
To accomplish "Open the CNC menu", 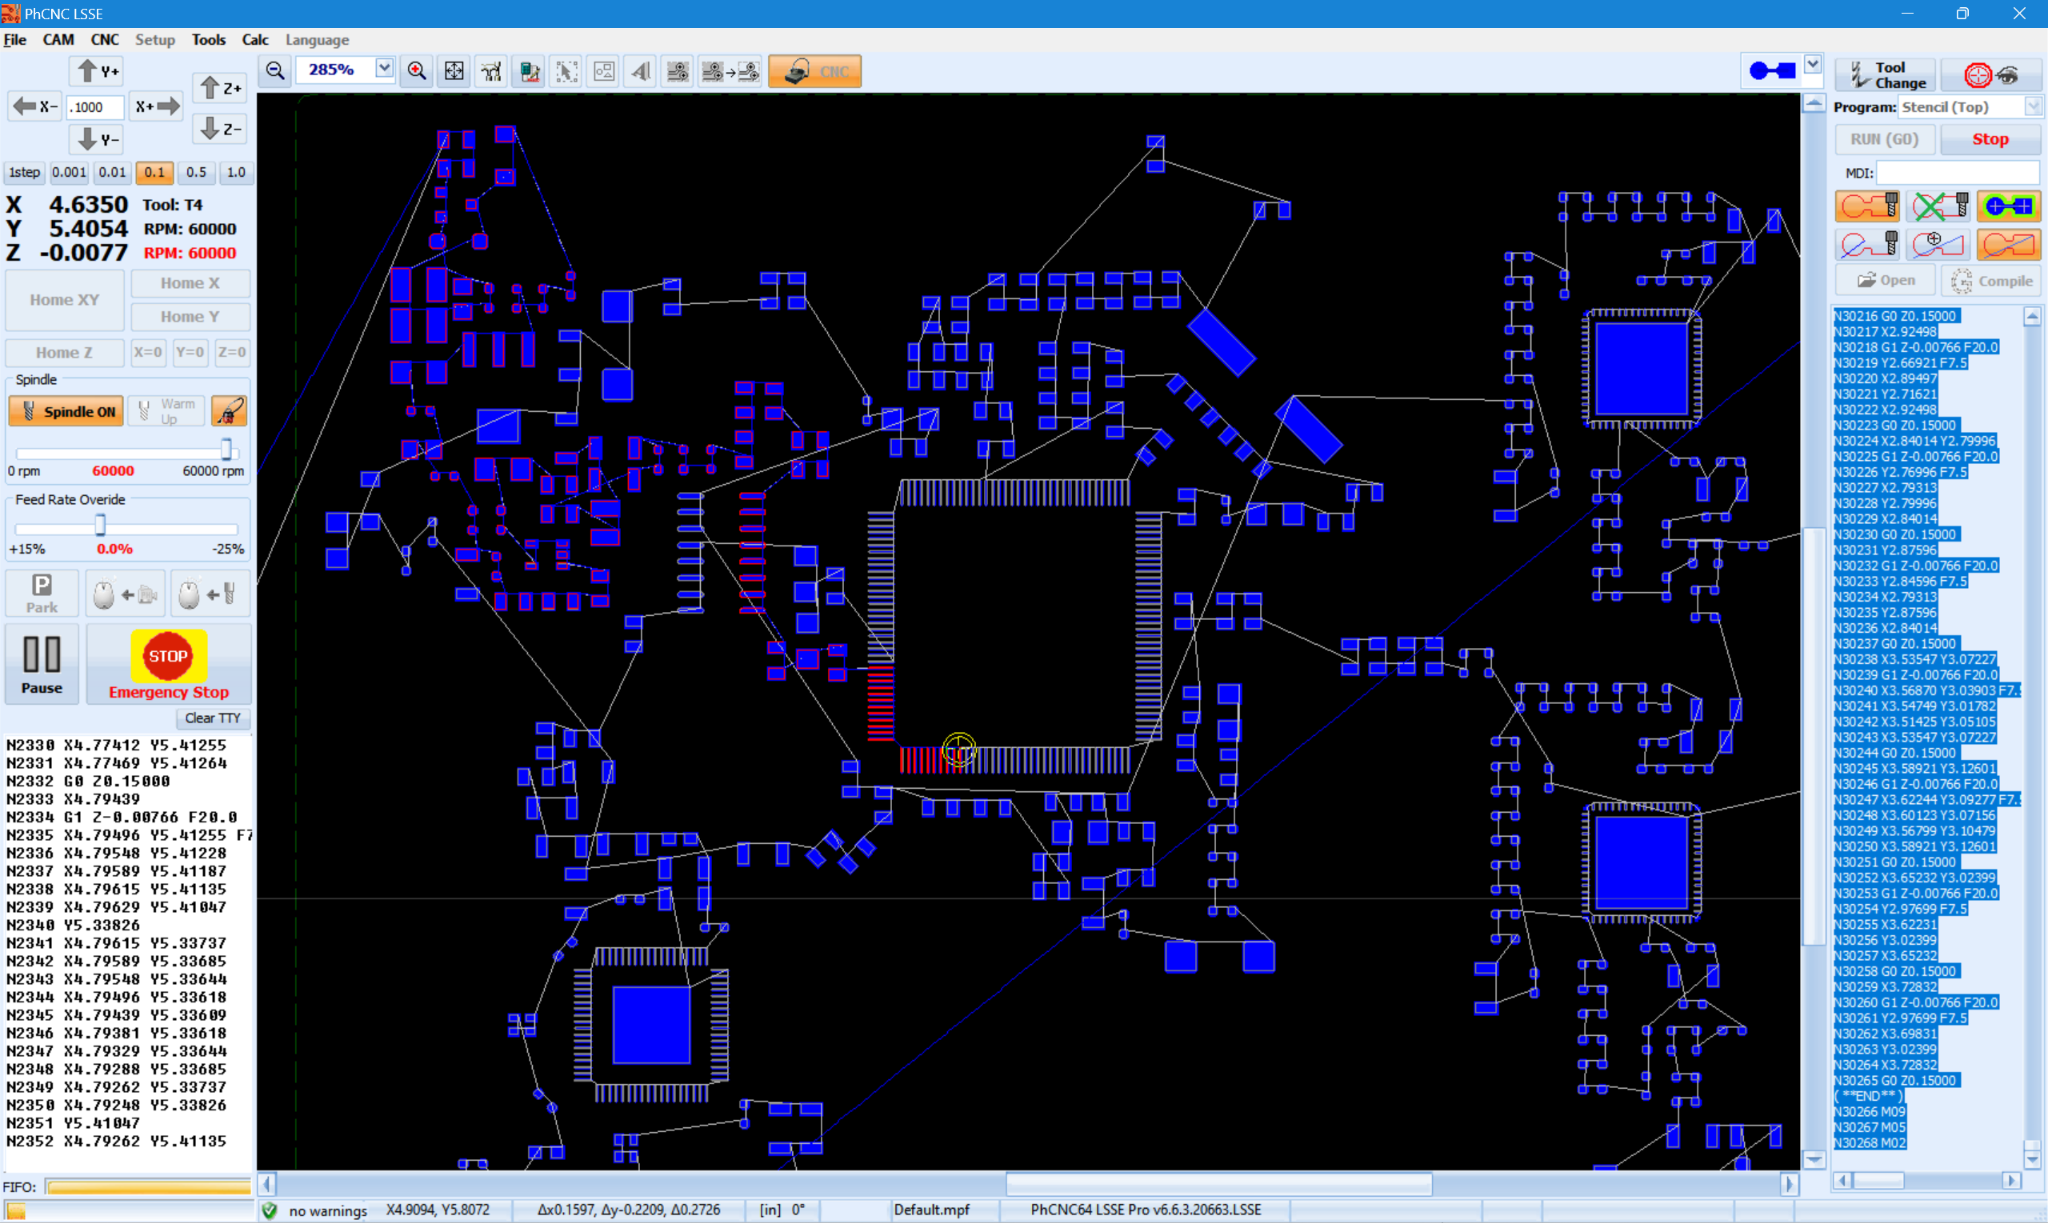I will 104,40.
